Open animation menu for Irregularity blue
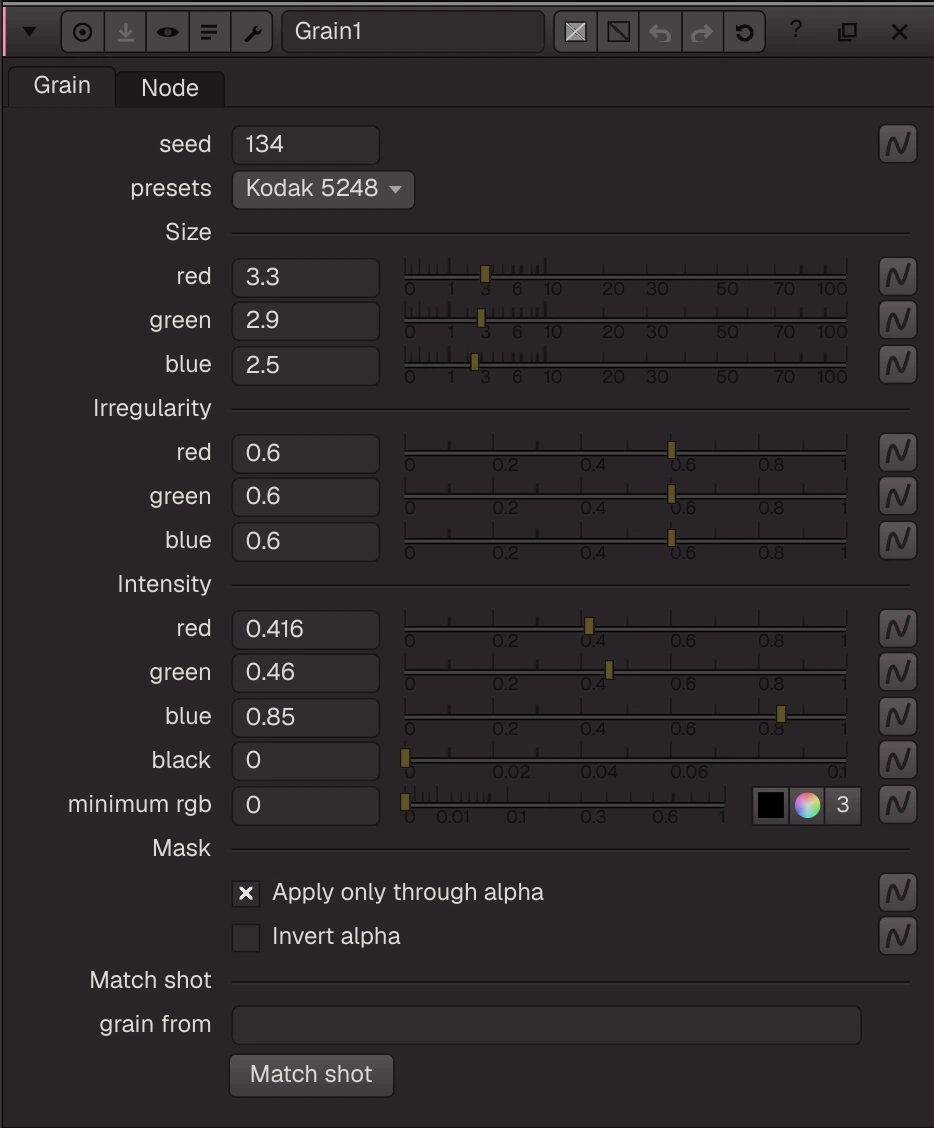934x1128 pixels. point(897,540)
